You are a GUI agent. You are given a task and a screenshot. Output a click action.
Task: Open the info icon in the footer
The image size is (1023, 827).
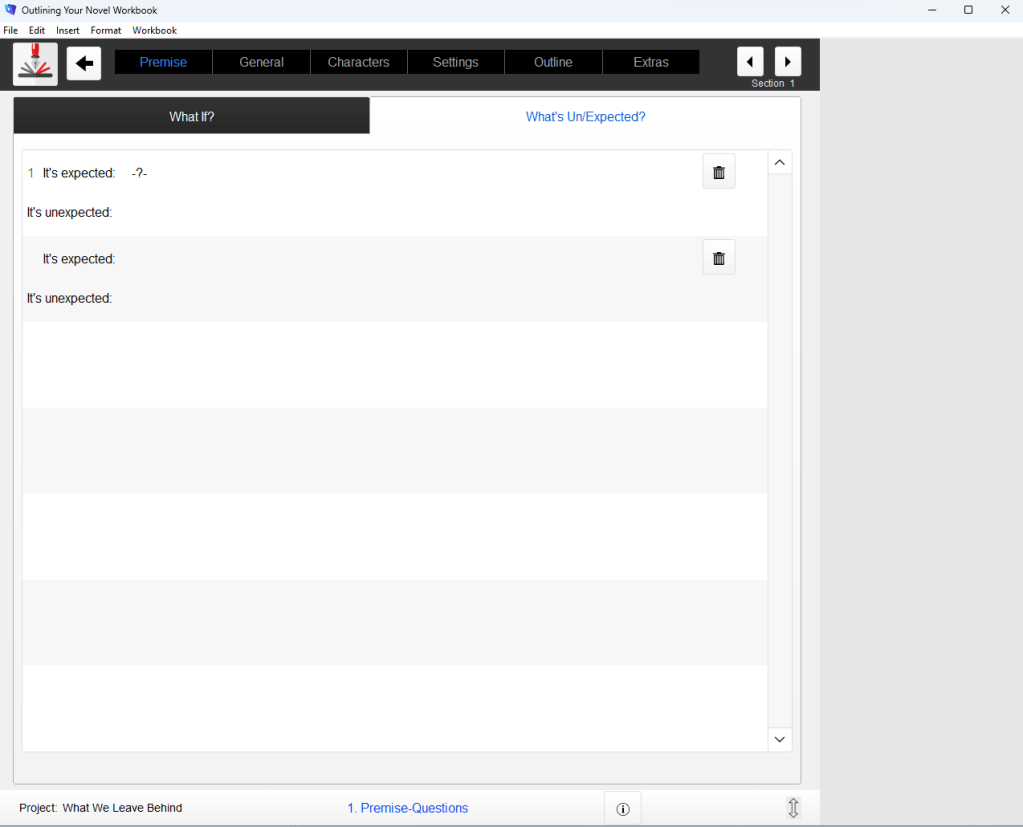click(x=623, y=809)
